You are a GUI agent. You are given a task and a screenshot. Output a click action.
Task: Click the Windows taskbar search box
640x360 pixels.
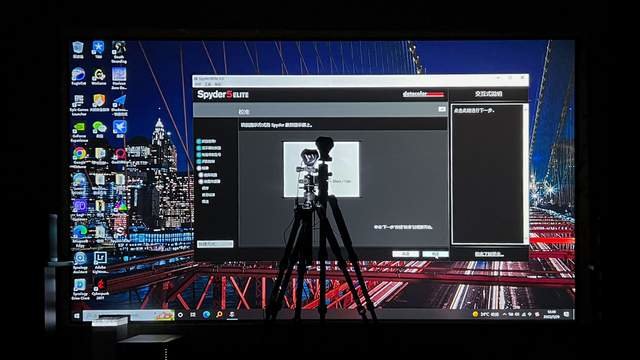point(129,315)
